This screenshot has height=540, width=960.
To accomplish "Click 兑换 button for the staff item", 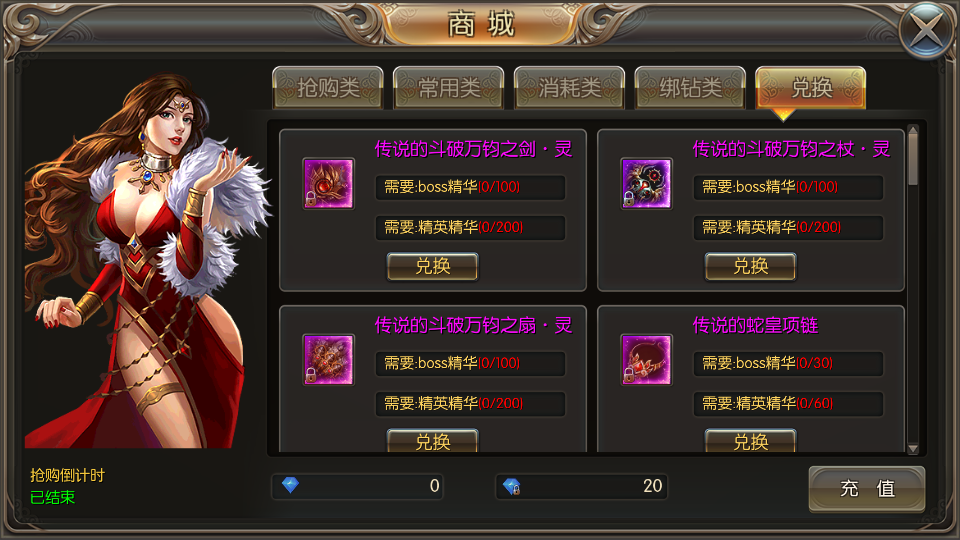I will tap(751, 266).
